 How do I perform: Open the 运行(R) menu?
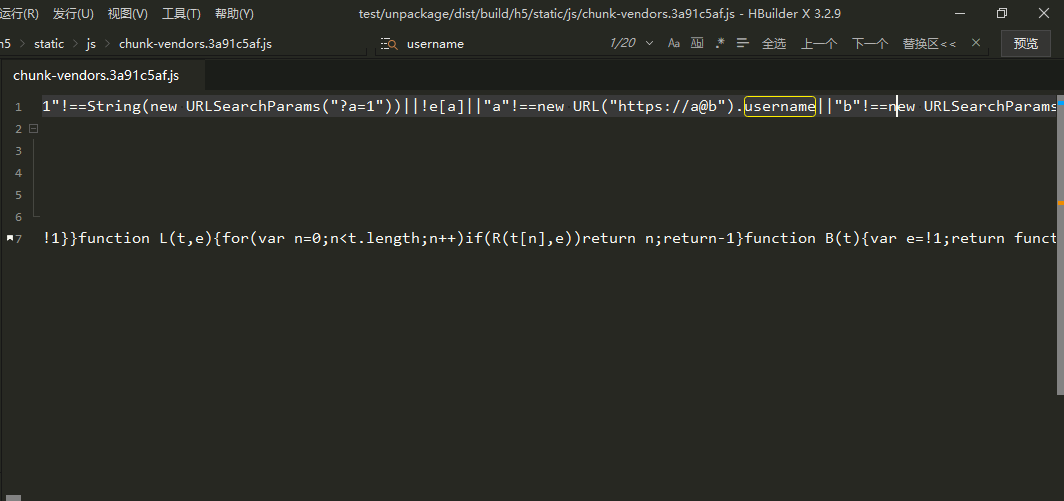20,14
